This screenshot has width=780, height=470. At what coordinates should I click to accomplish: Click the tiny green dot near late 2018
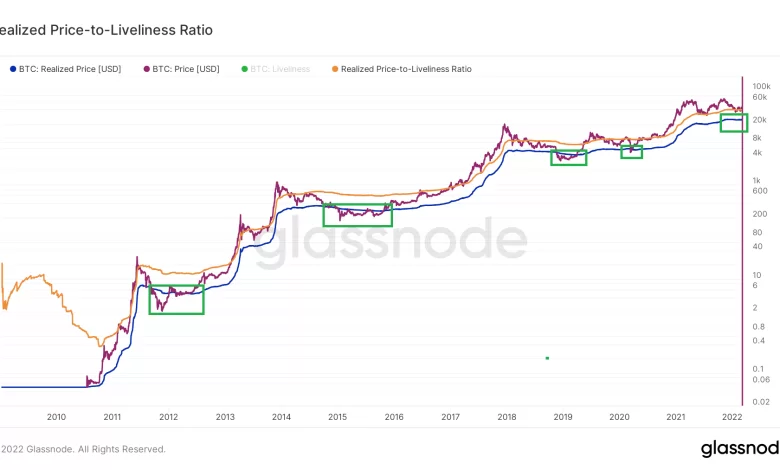click(547, 357)
